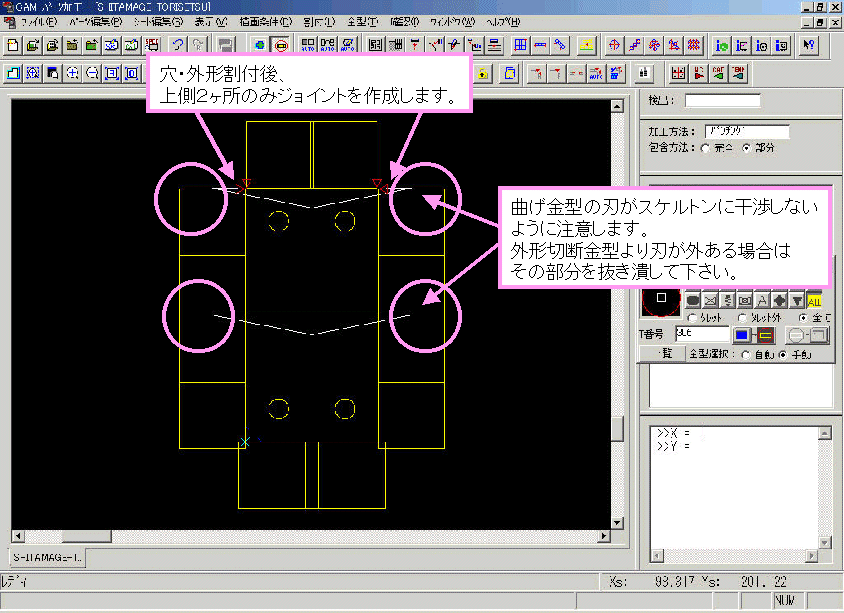Open the 金型(T) menu
This screenshot has width=844, height=613.
pos(362,22)
